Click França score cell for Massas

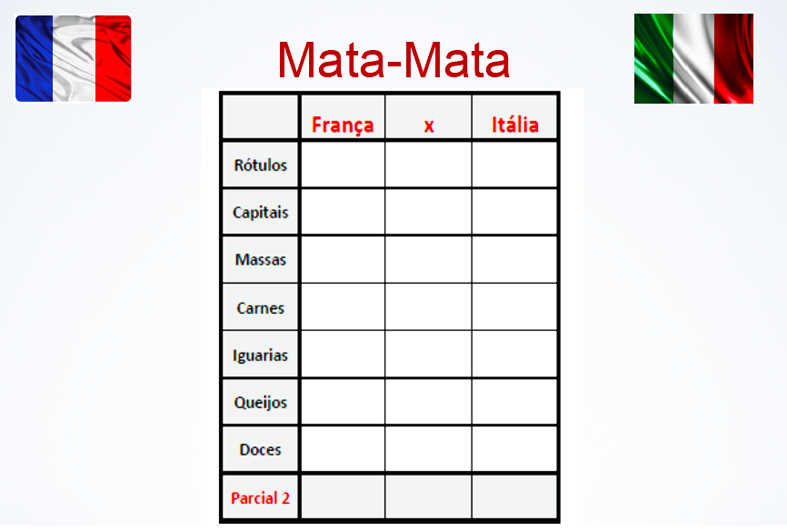point(342,260)
